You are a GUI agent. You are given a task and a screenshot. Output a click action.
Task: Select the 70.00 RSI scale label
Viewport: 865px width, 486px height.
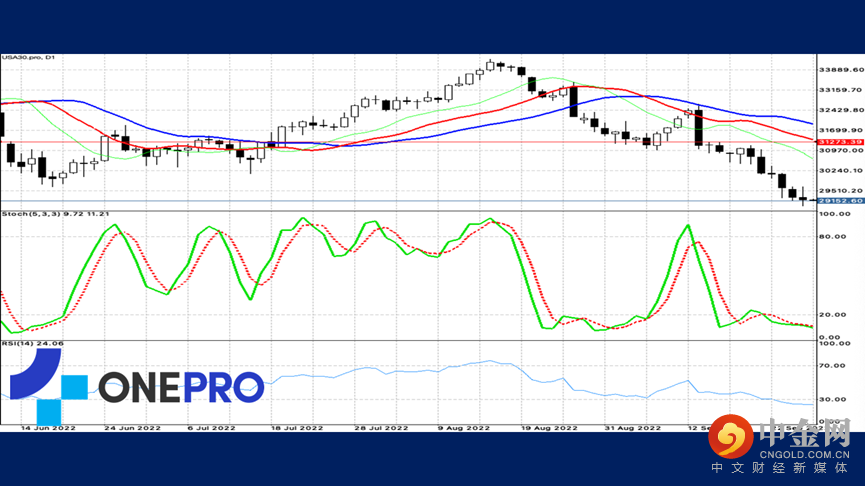pyautogui.click(x=832, y=366)
